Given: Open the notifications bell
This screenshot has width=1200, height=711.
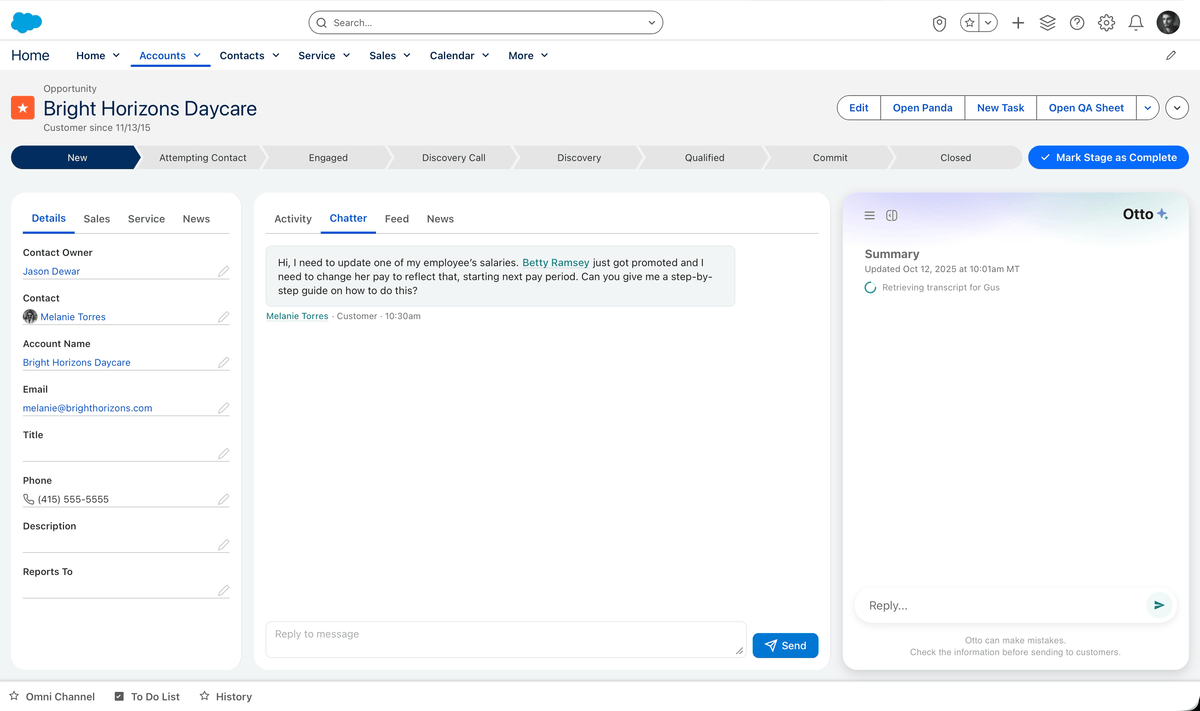Looking at the screenshot, I should [x=1136, y=22].
